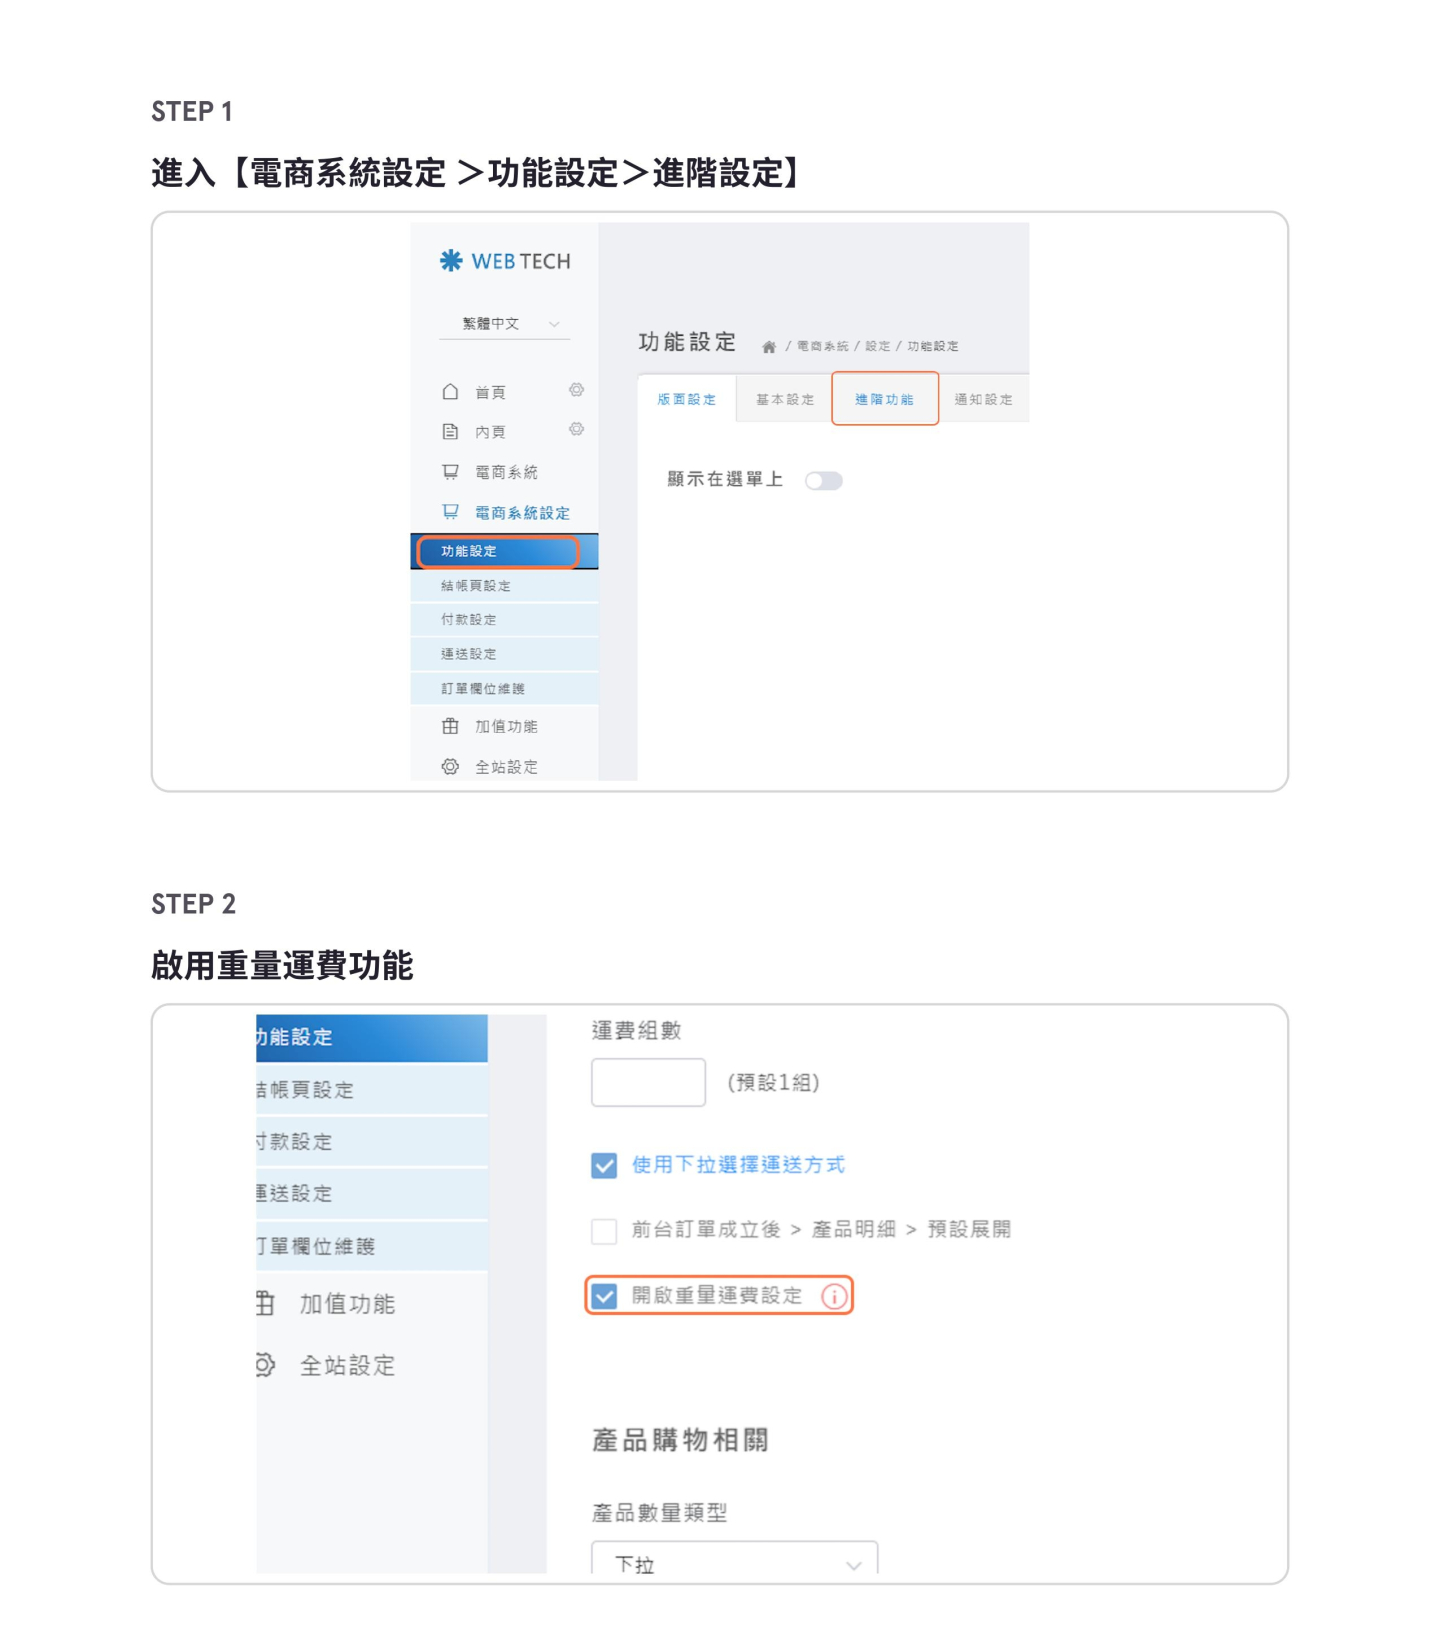Click the 運費組數 input field
The height and width of the screenshot is (1626, 1440).
pos(648,1083)
